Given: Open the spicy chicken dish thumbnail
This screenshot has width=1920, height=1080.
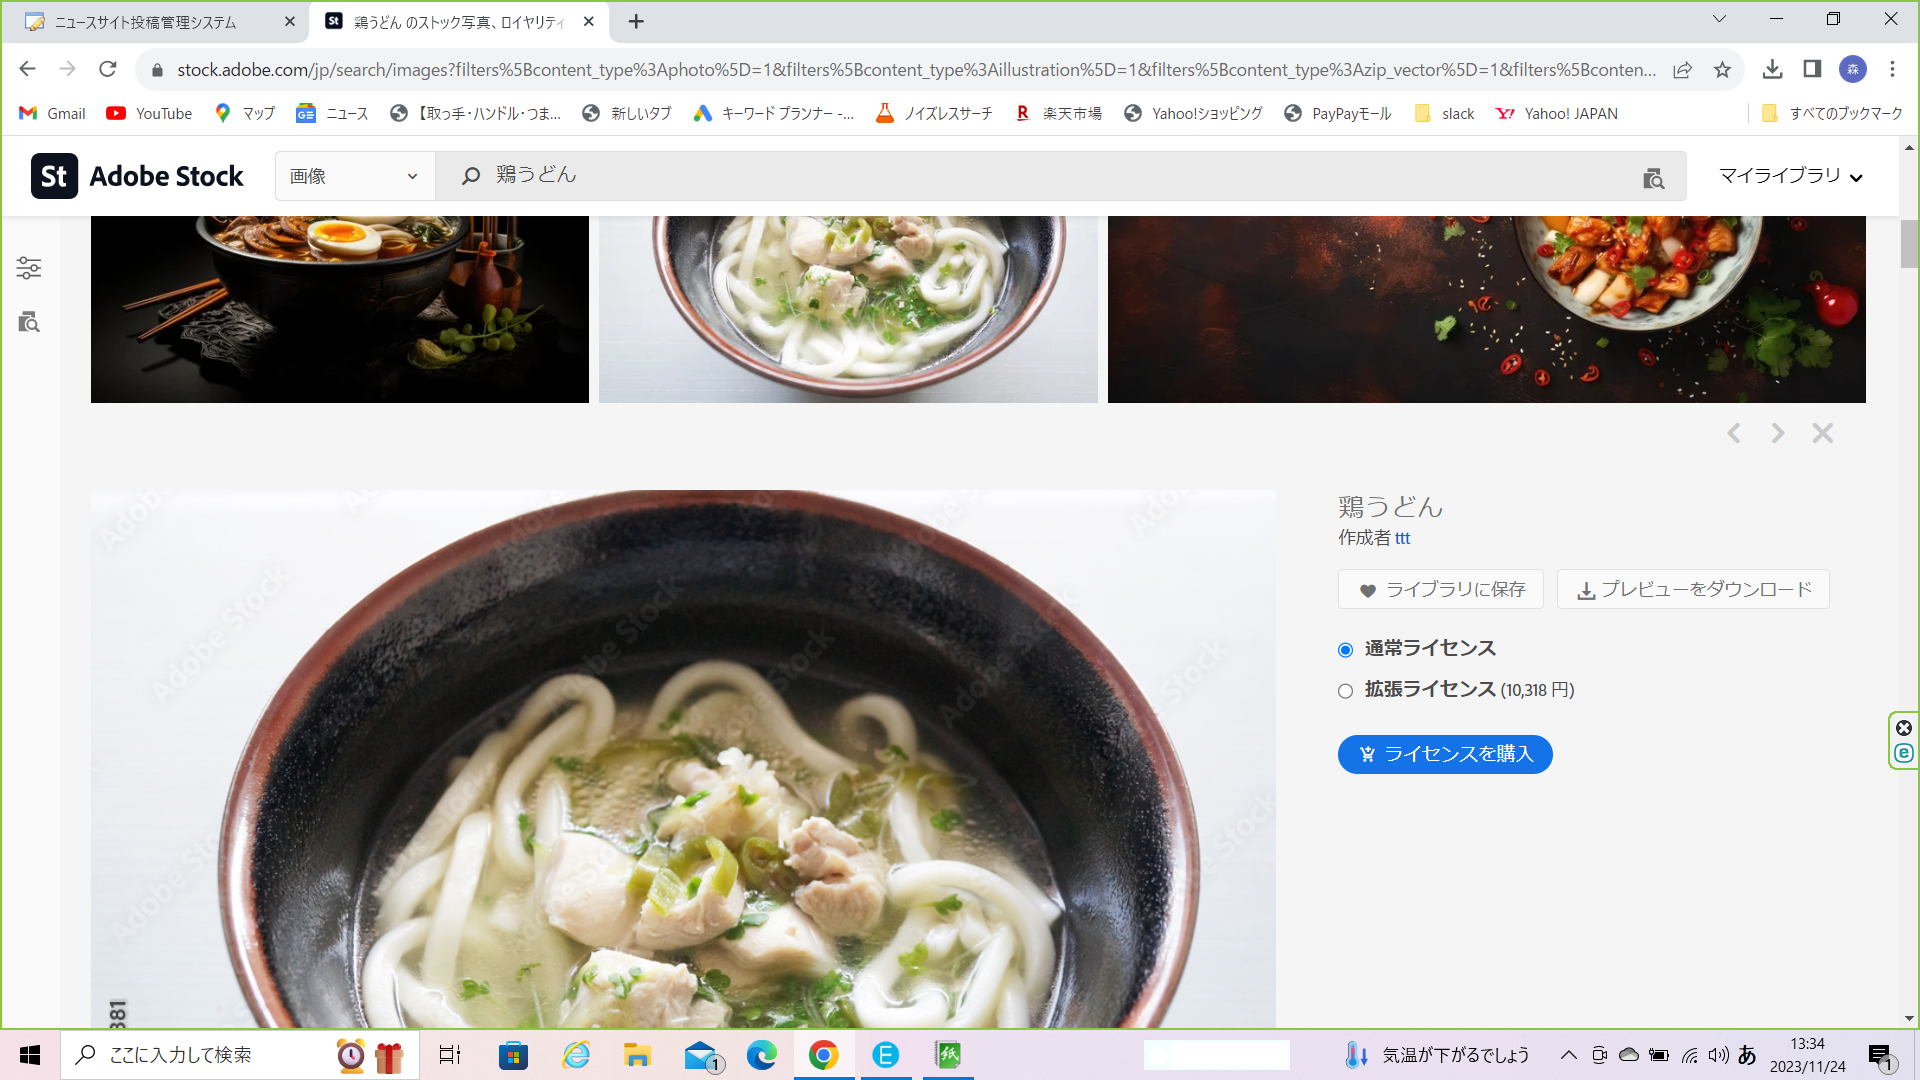Looking at the screenshot, I should tap(1486, 309).
